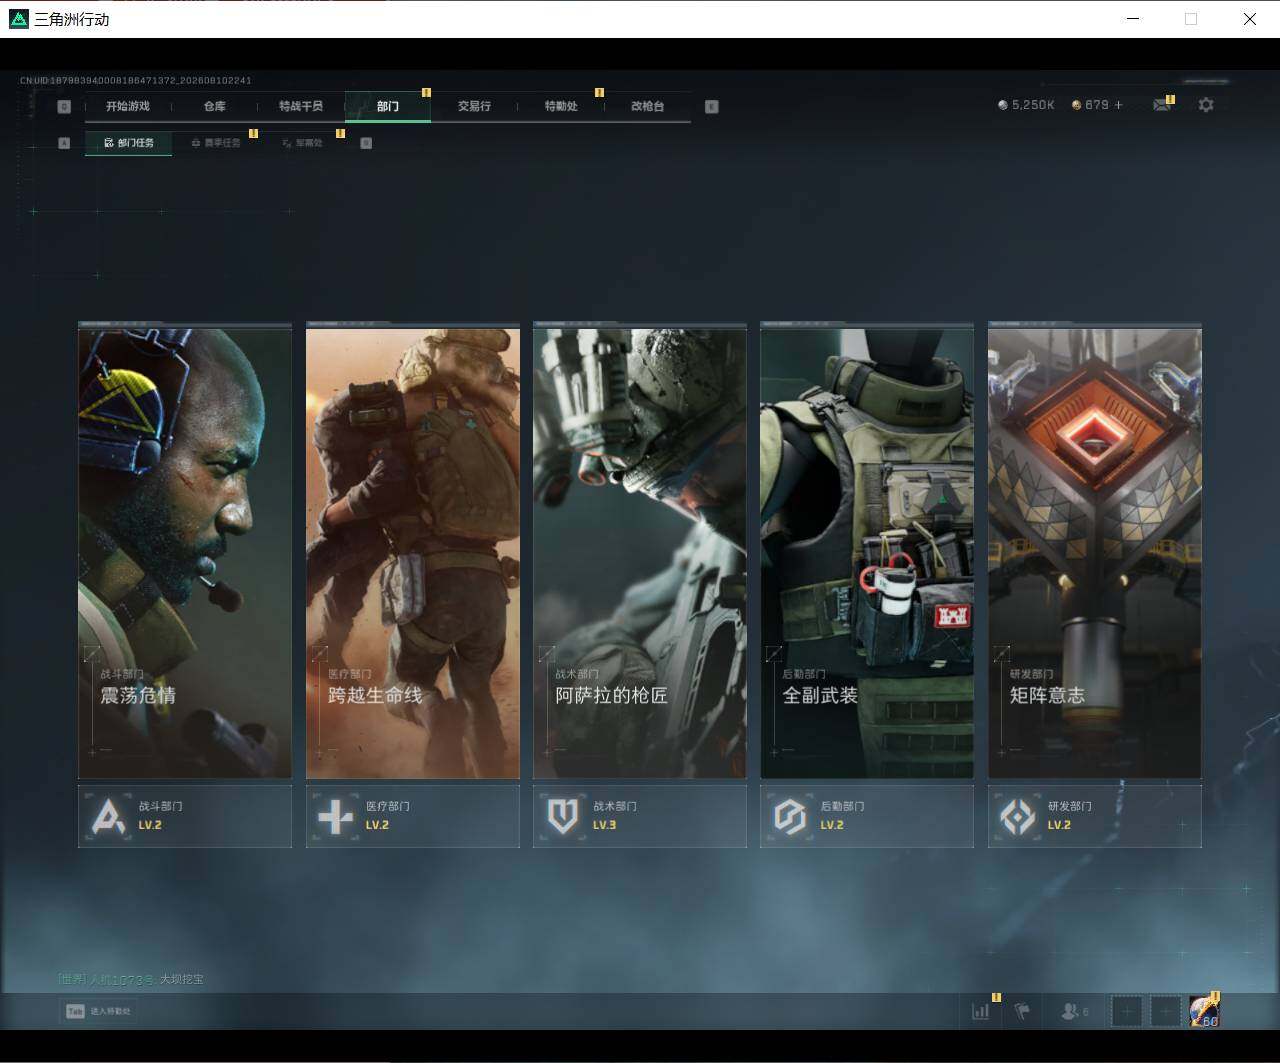Minimize the 三角洲行动 window
Image resolution: width=1280 pixels, height=1063 pixels.
pyautogui.click(x=1133, y=19)
